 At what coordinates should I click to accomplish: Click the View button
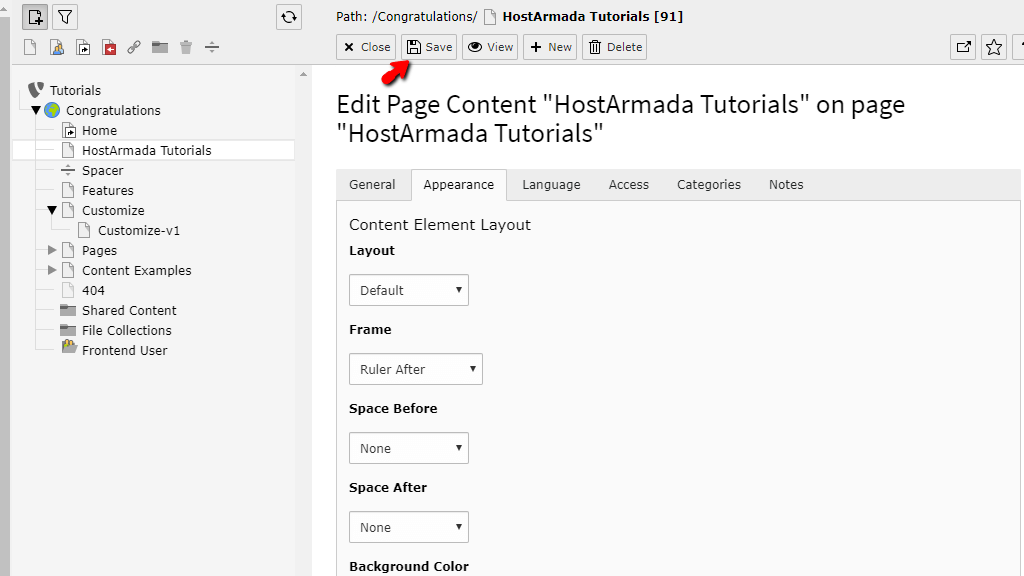pyautogui.click(x=490, y=47)
